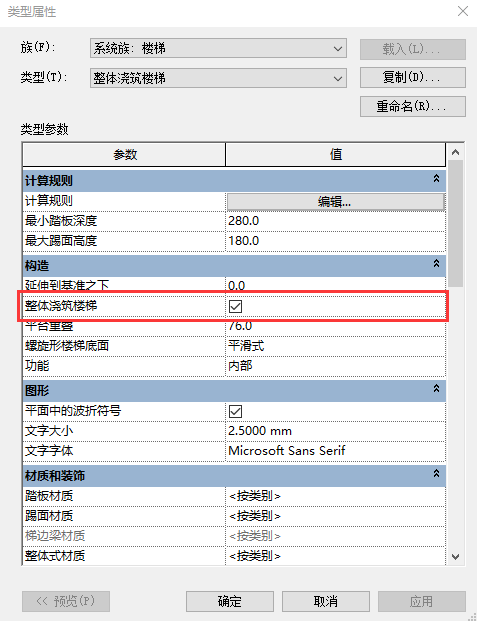Collapse the 构造 section
This screenshot has width=477, height=621.
(436, 263)
